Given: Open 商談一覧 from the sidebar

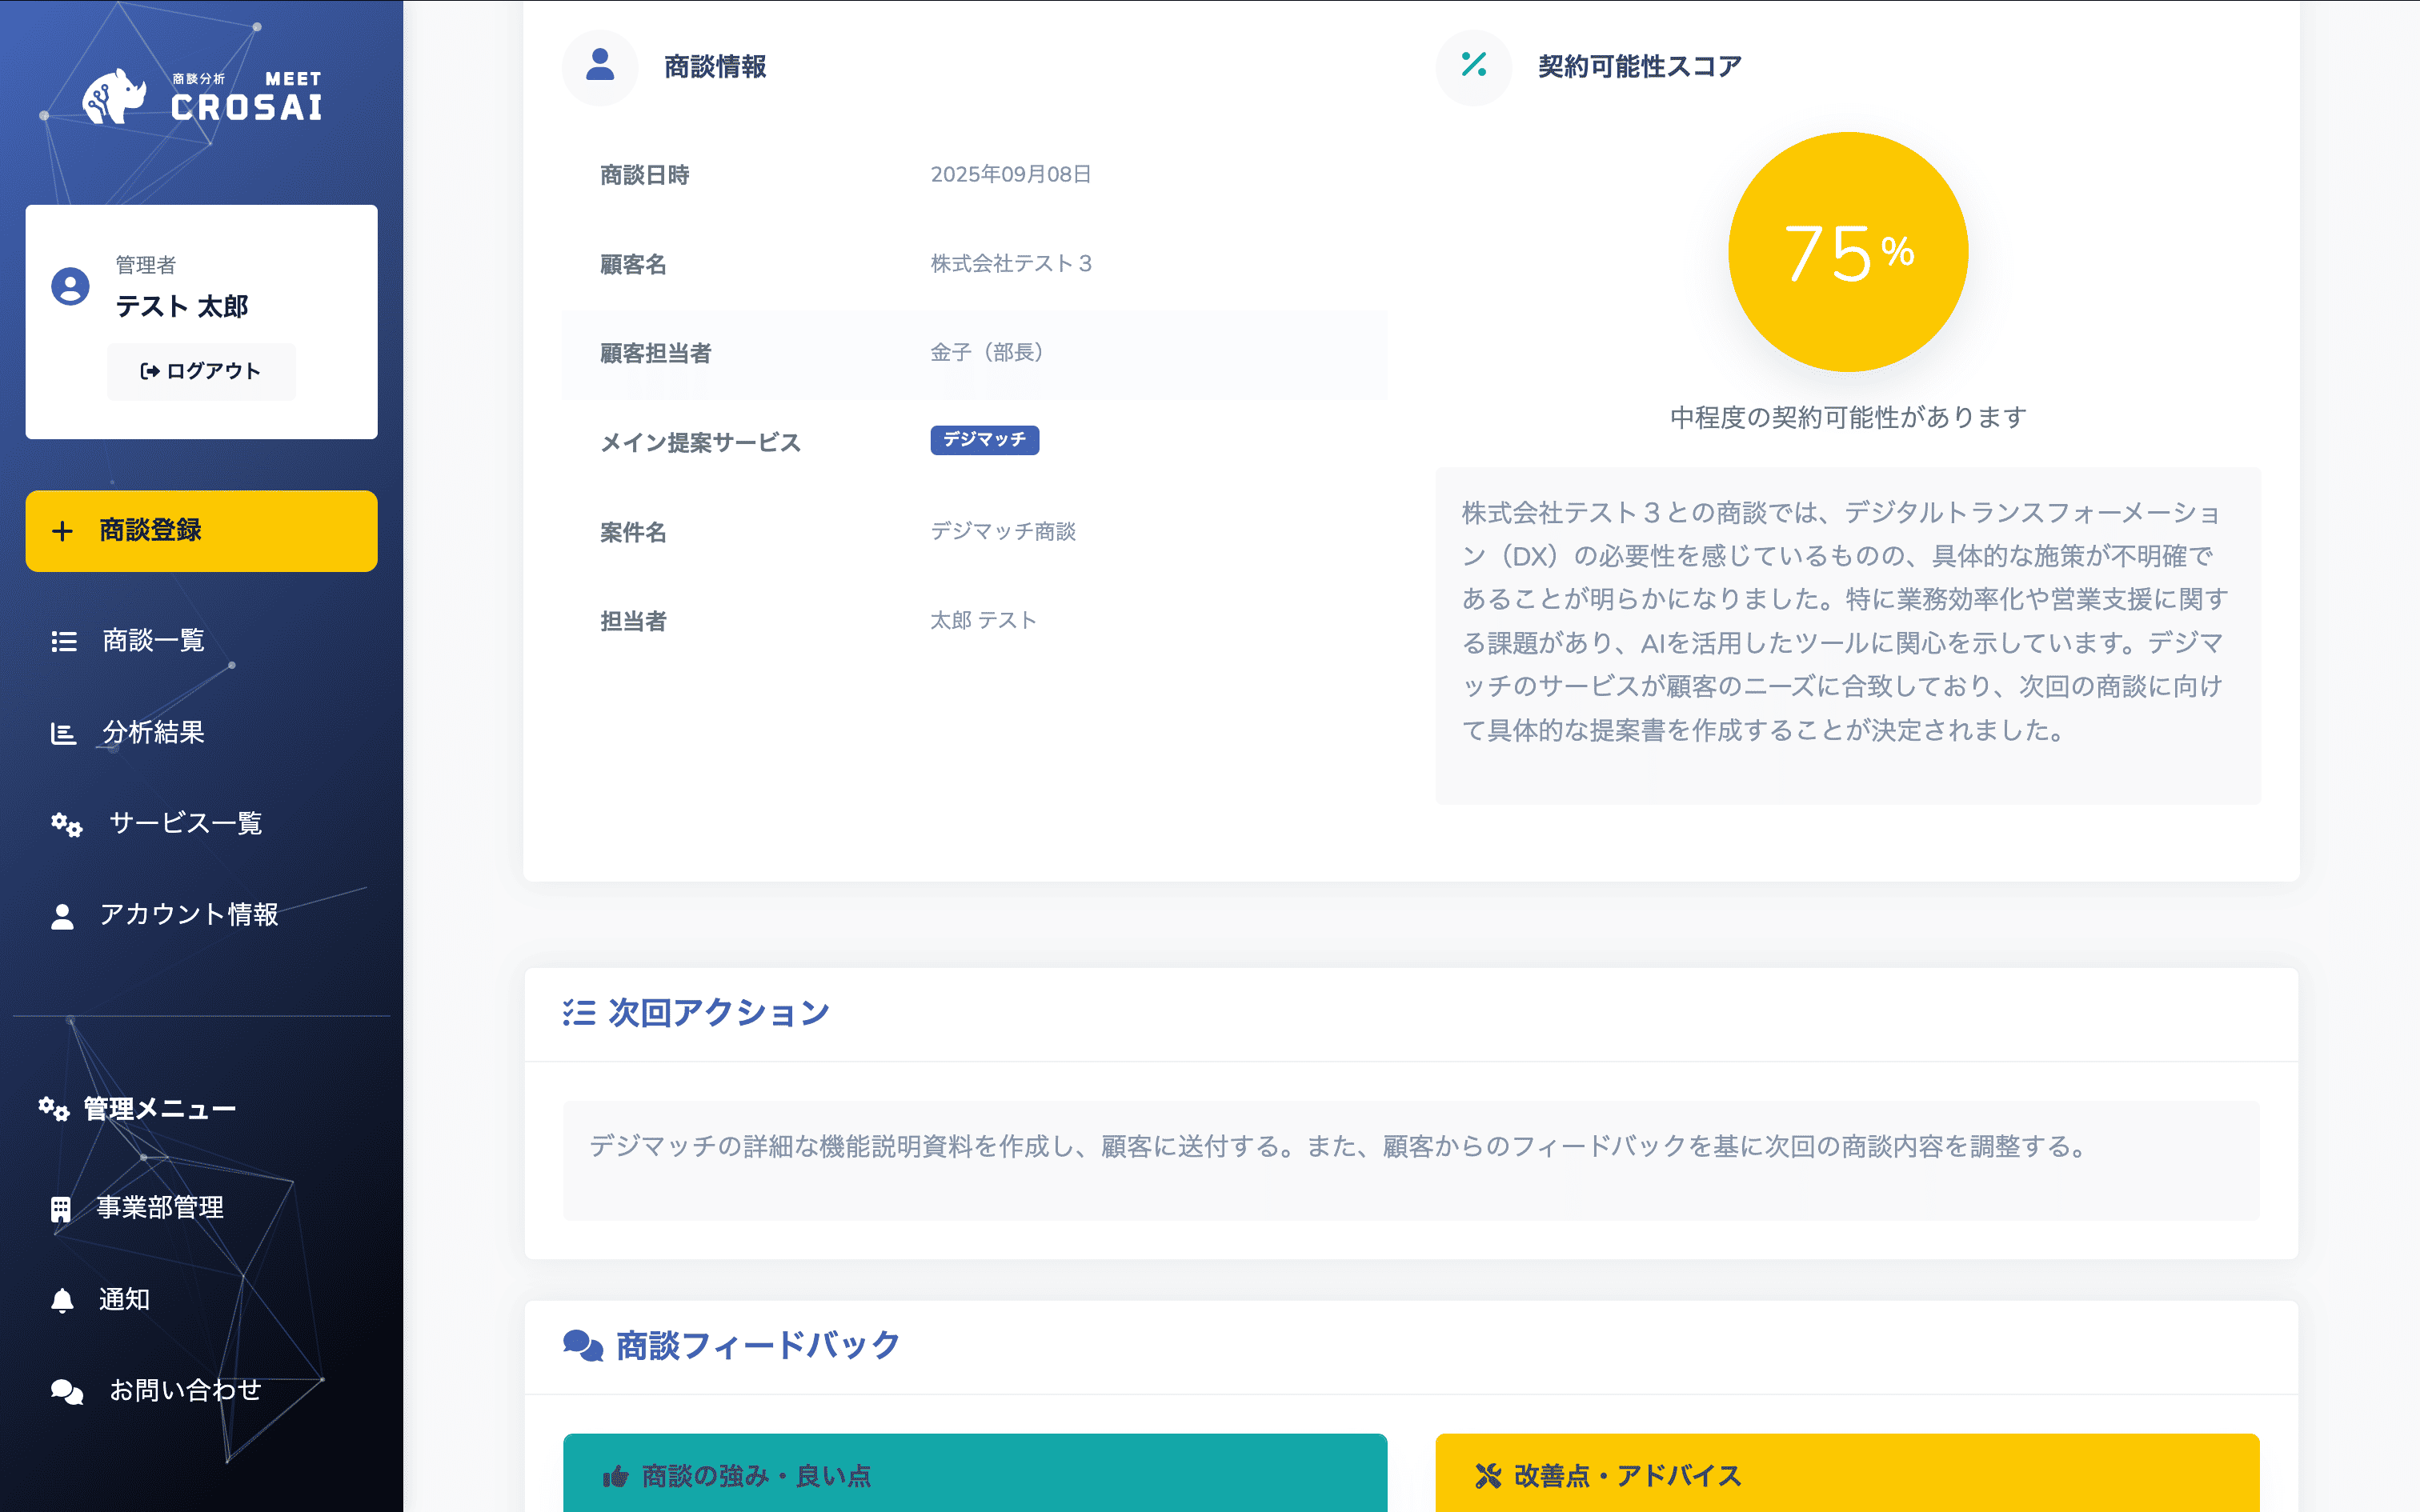Looking at the screenshot, I should (152, 641).
